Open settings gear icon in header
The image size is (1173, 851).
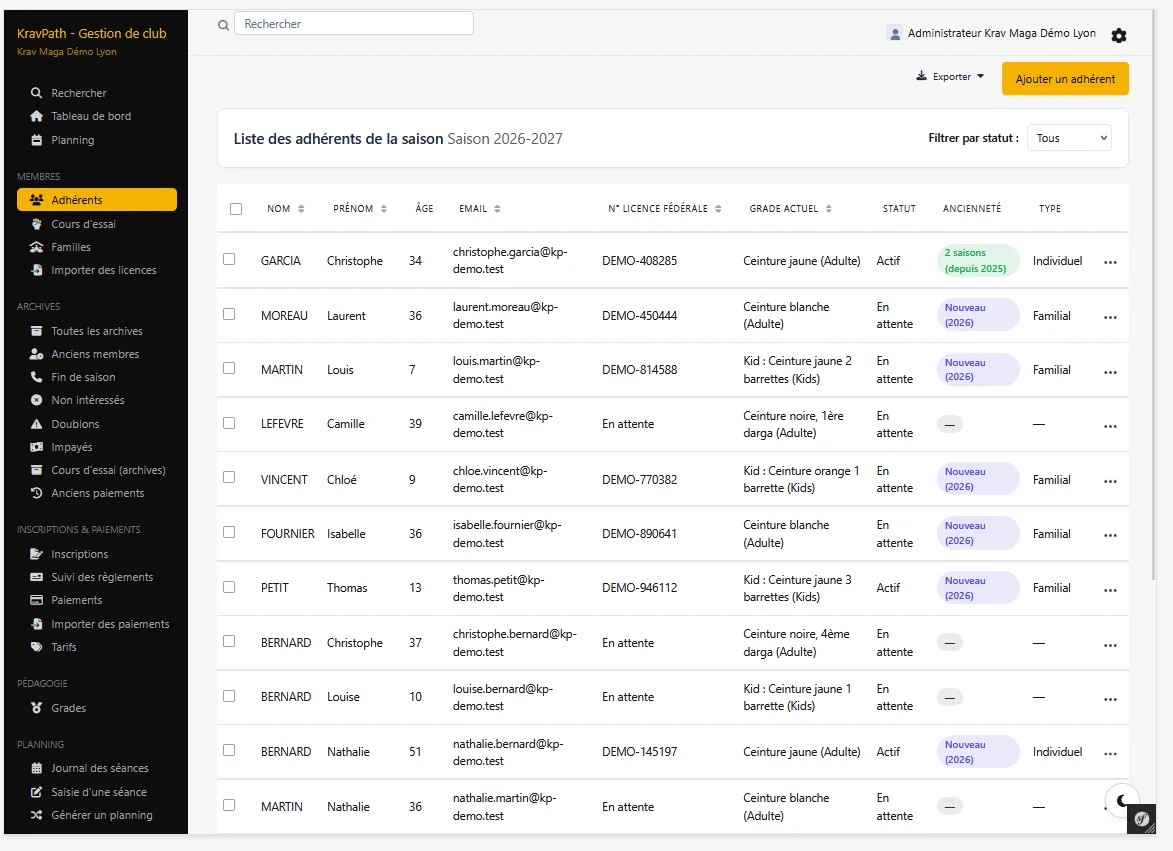tap(1118, 35)
